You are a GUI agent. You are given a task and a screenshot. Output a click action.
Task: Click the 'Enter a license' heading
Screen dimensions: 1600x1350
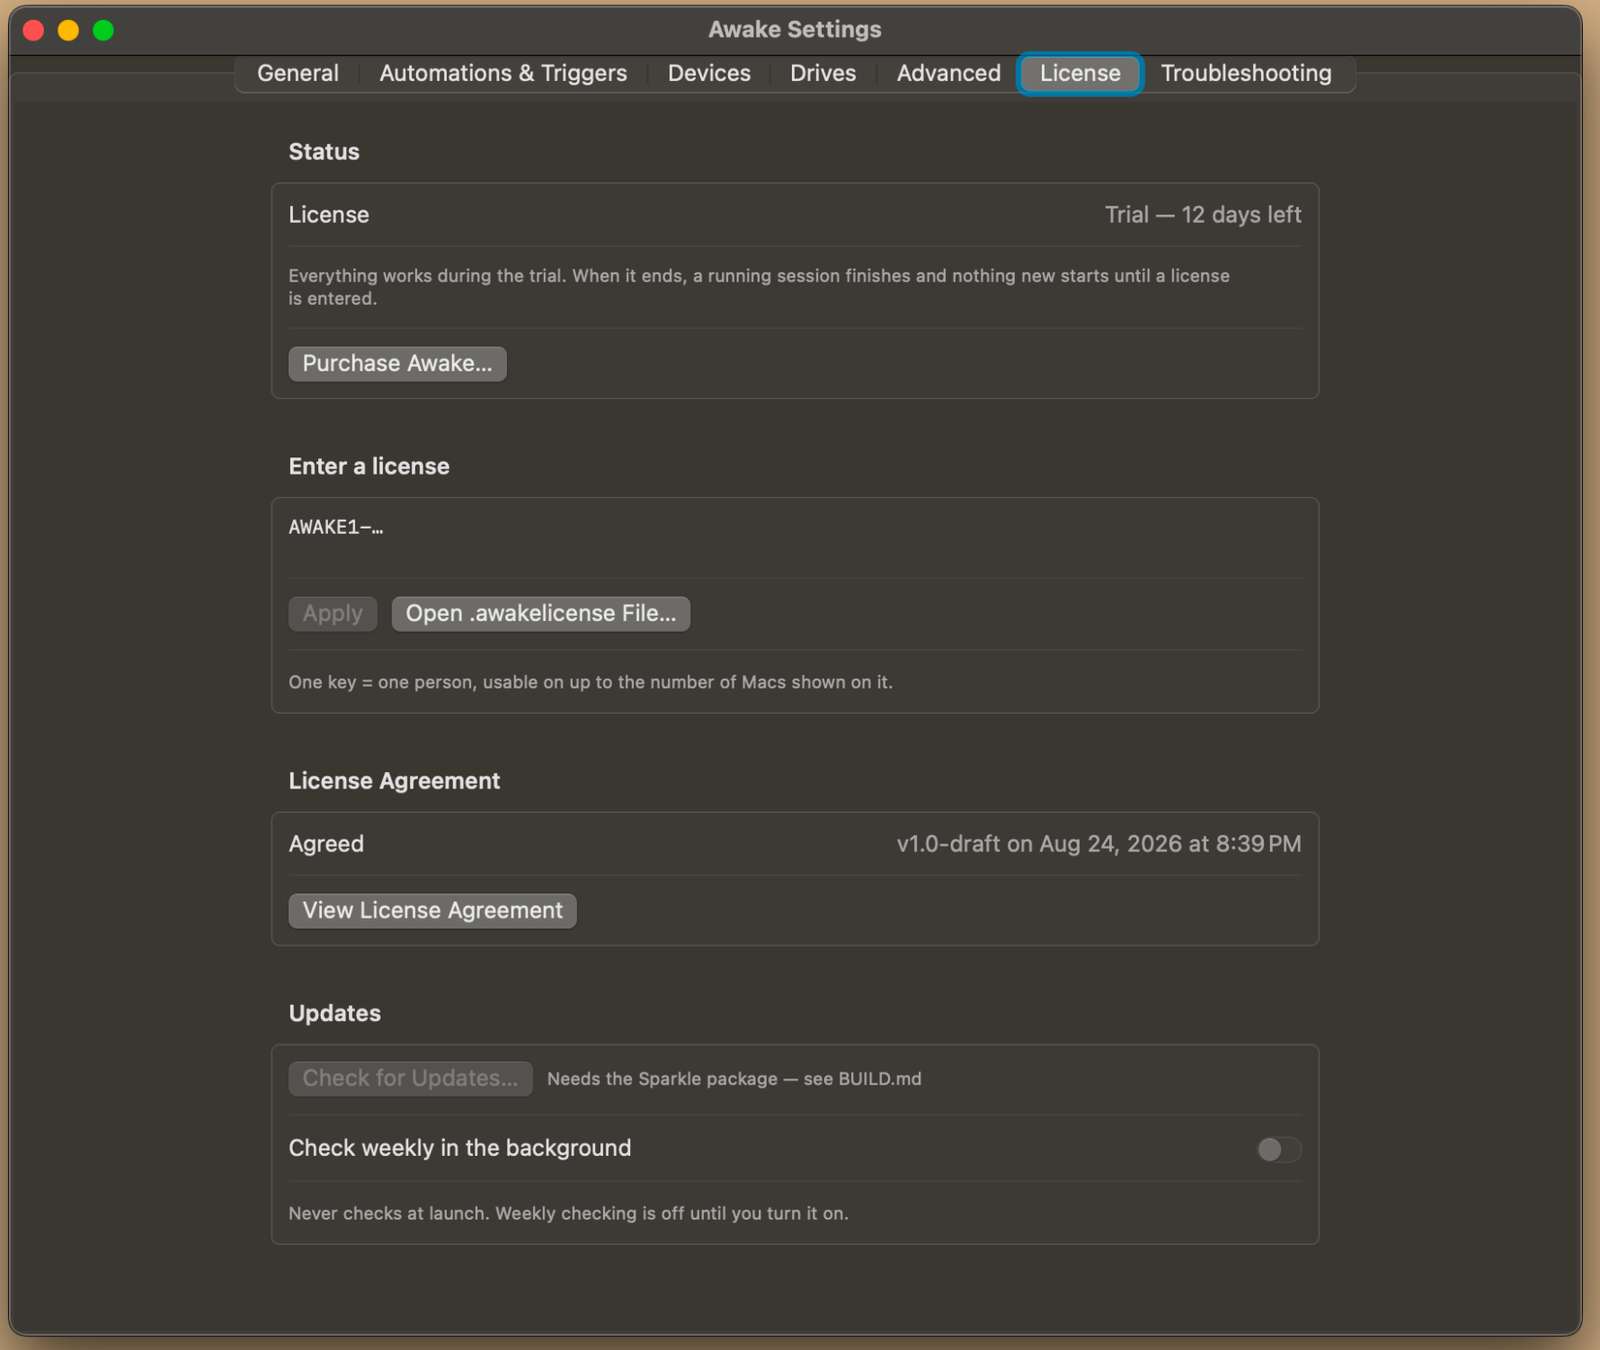click(x=369, y=466)
